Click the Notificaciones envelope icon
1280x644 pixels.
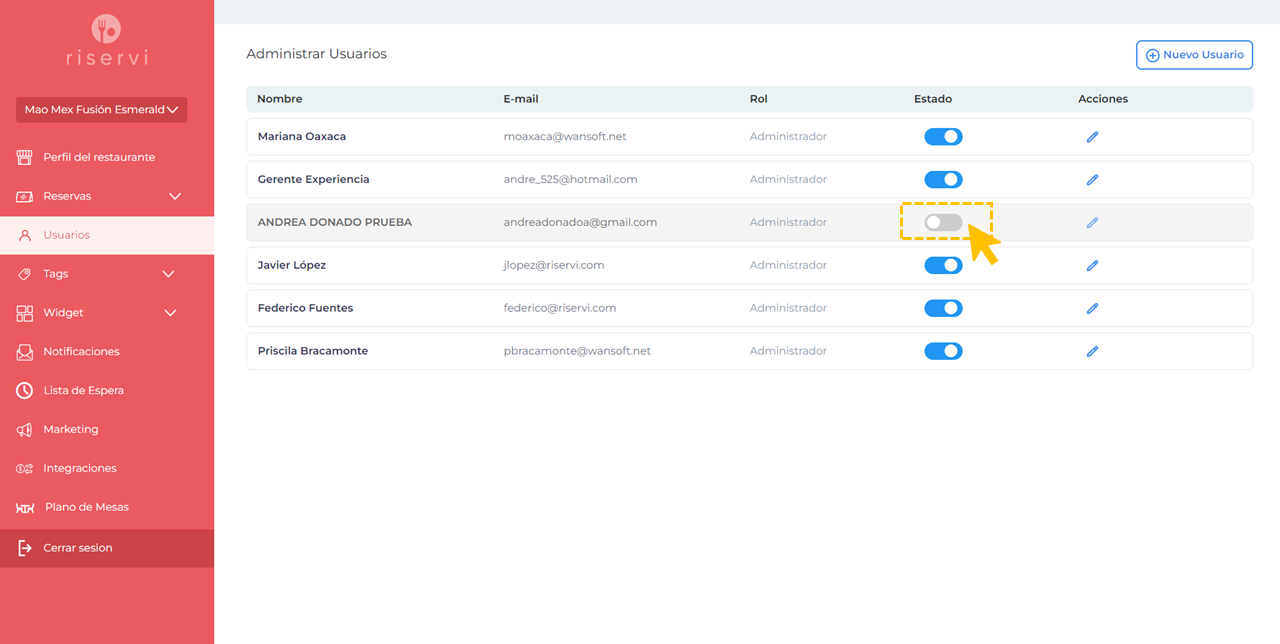coord(25,352)
